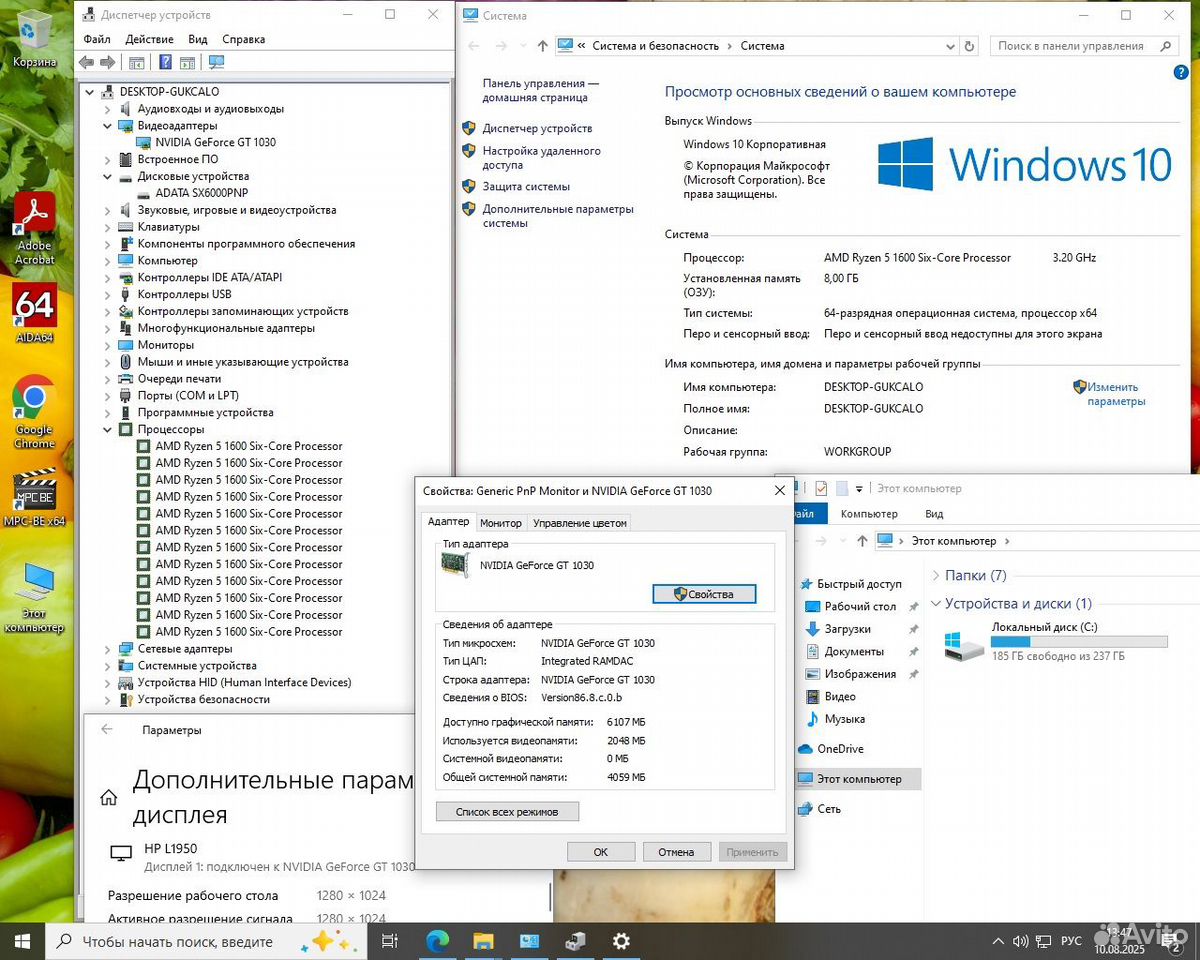Click the Forward arrow in Device Manager toolbar
This screenshot has width=1200, height=960.
(x=106, y=62)
